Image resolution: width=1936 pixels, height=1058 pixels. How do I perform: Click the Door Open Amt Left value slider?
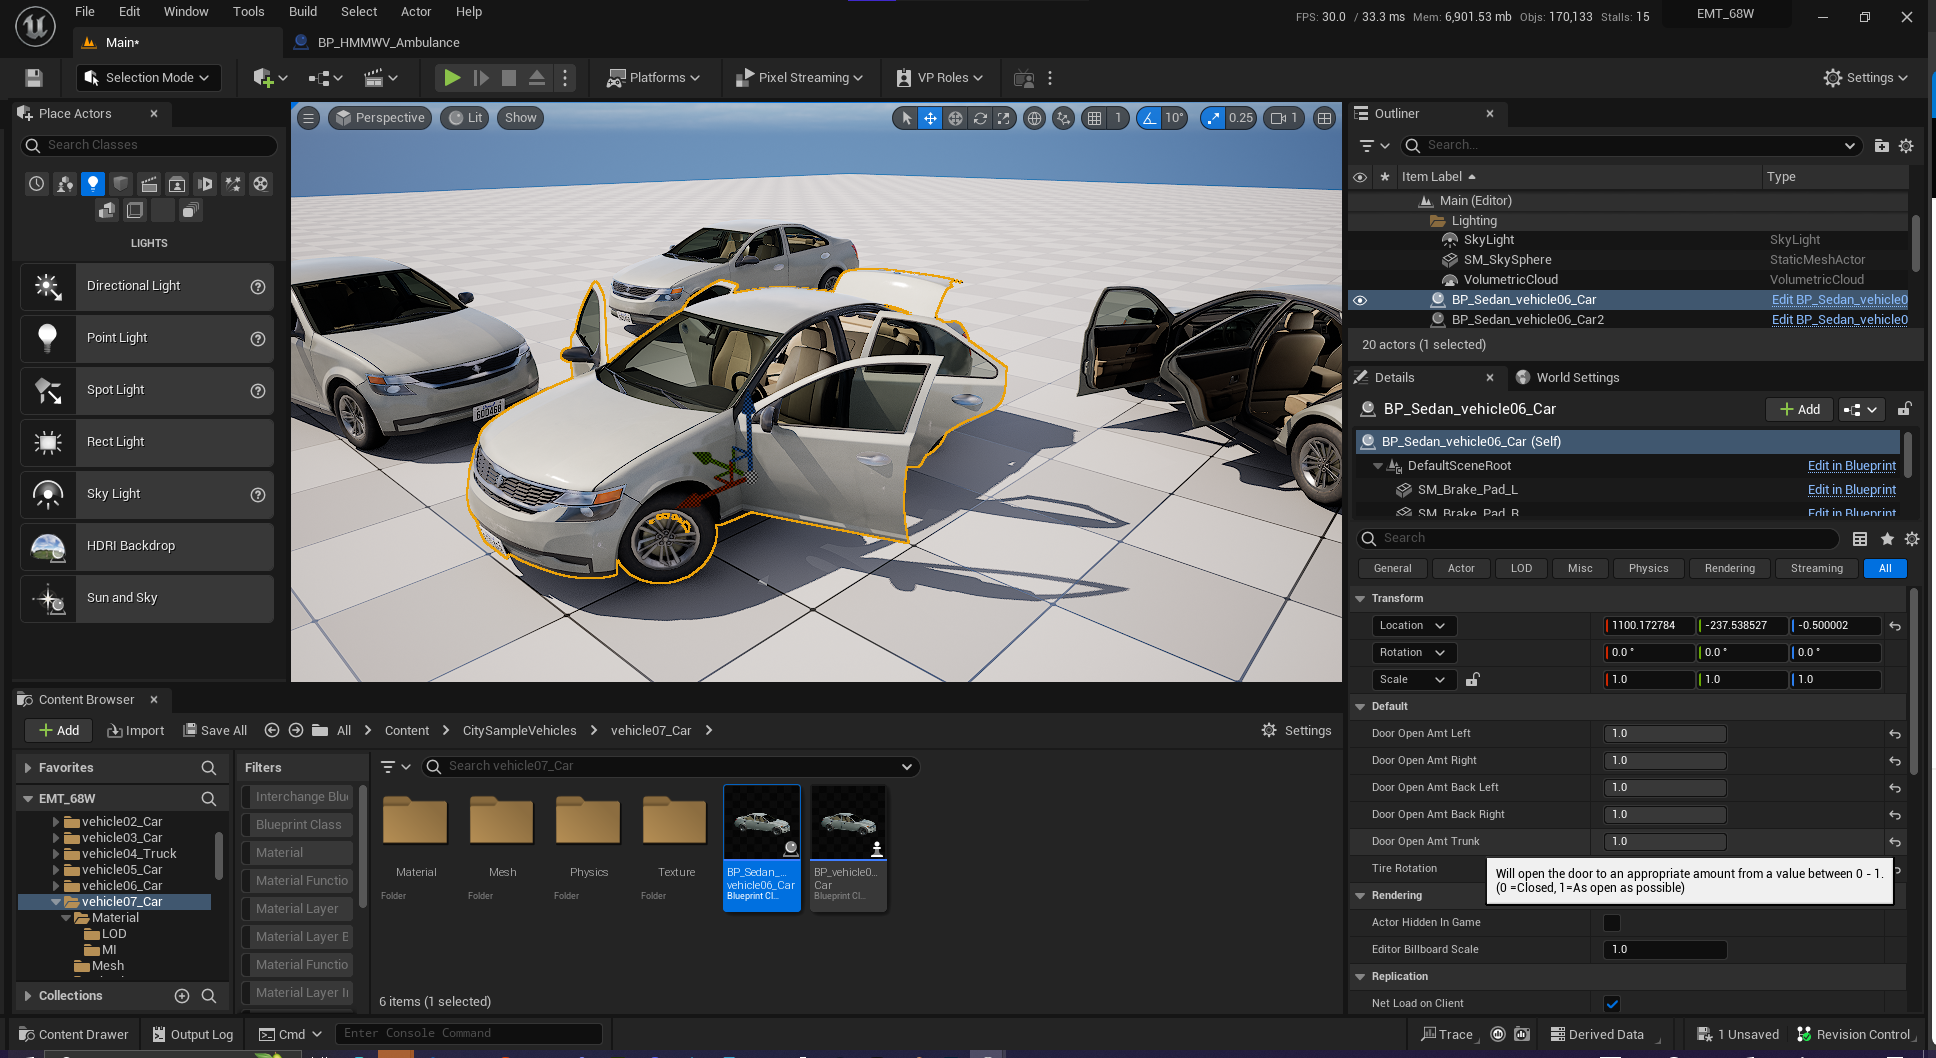1665,734
